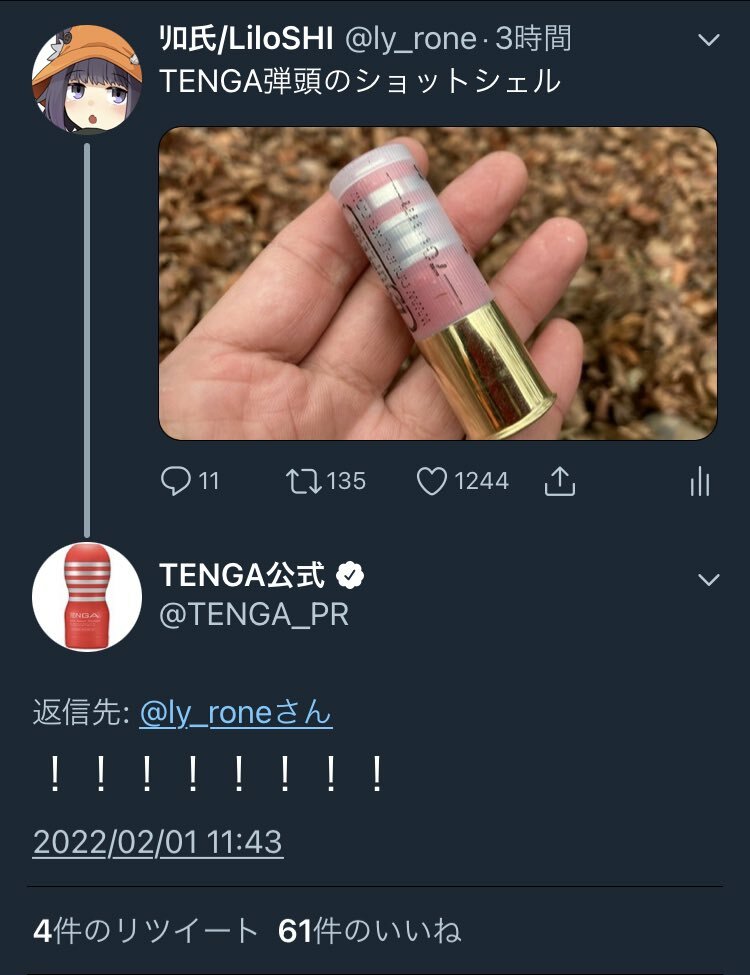Expand the LiloSHI tweet options chevron

click(x=709, y=40)
